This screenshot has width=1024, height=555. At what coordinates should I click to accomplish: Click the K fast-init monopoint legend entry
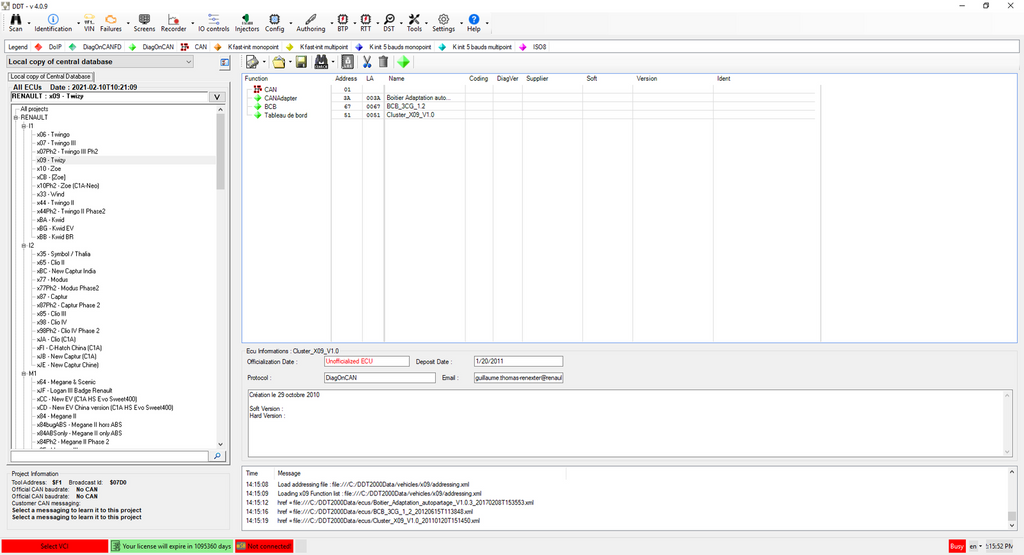(247, 47)
